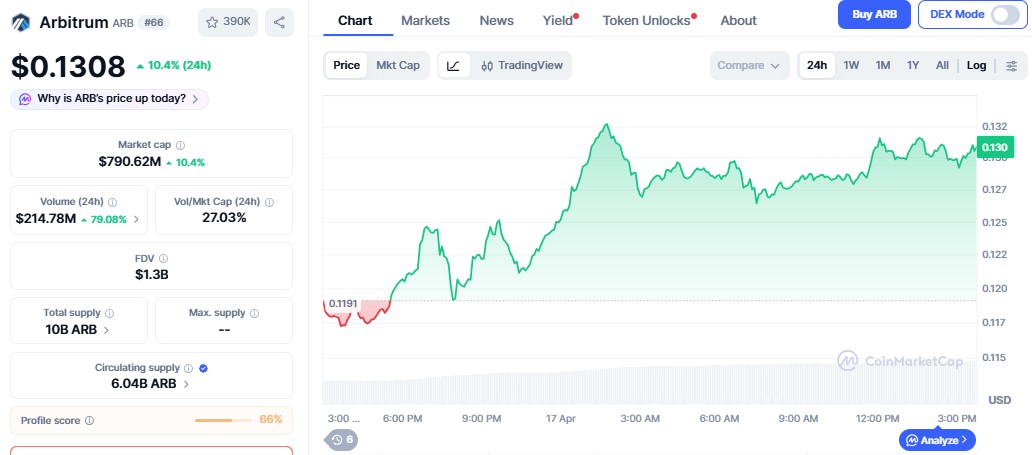Toggle DEX Mode switch
The height and width of the screenshot is (455, 1032).
coord(1005,14)
